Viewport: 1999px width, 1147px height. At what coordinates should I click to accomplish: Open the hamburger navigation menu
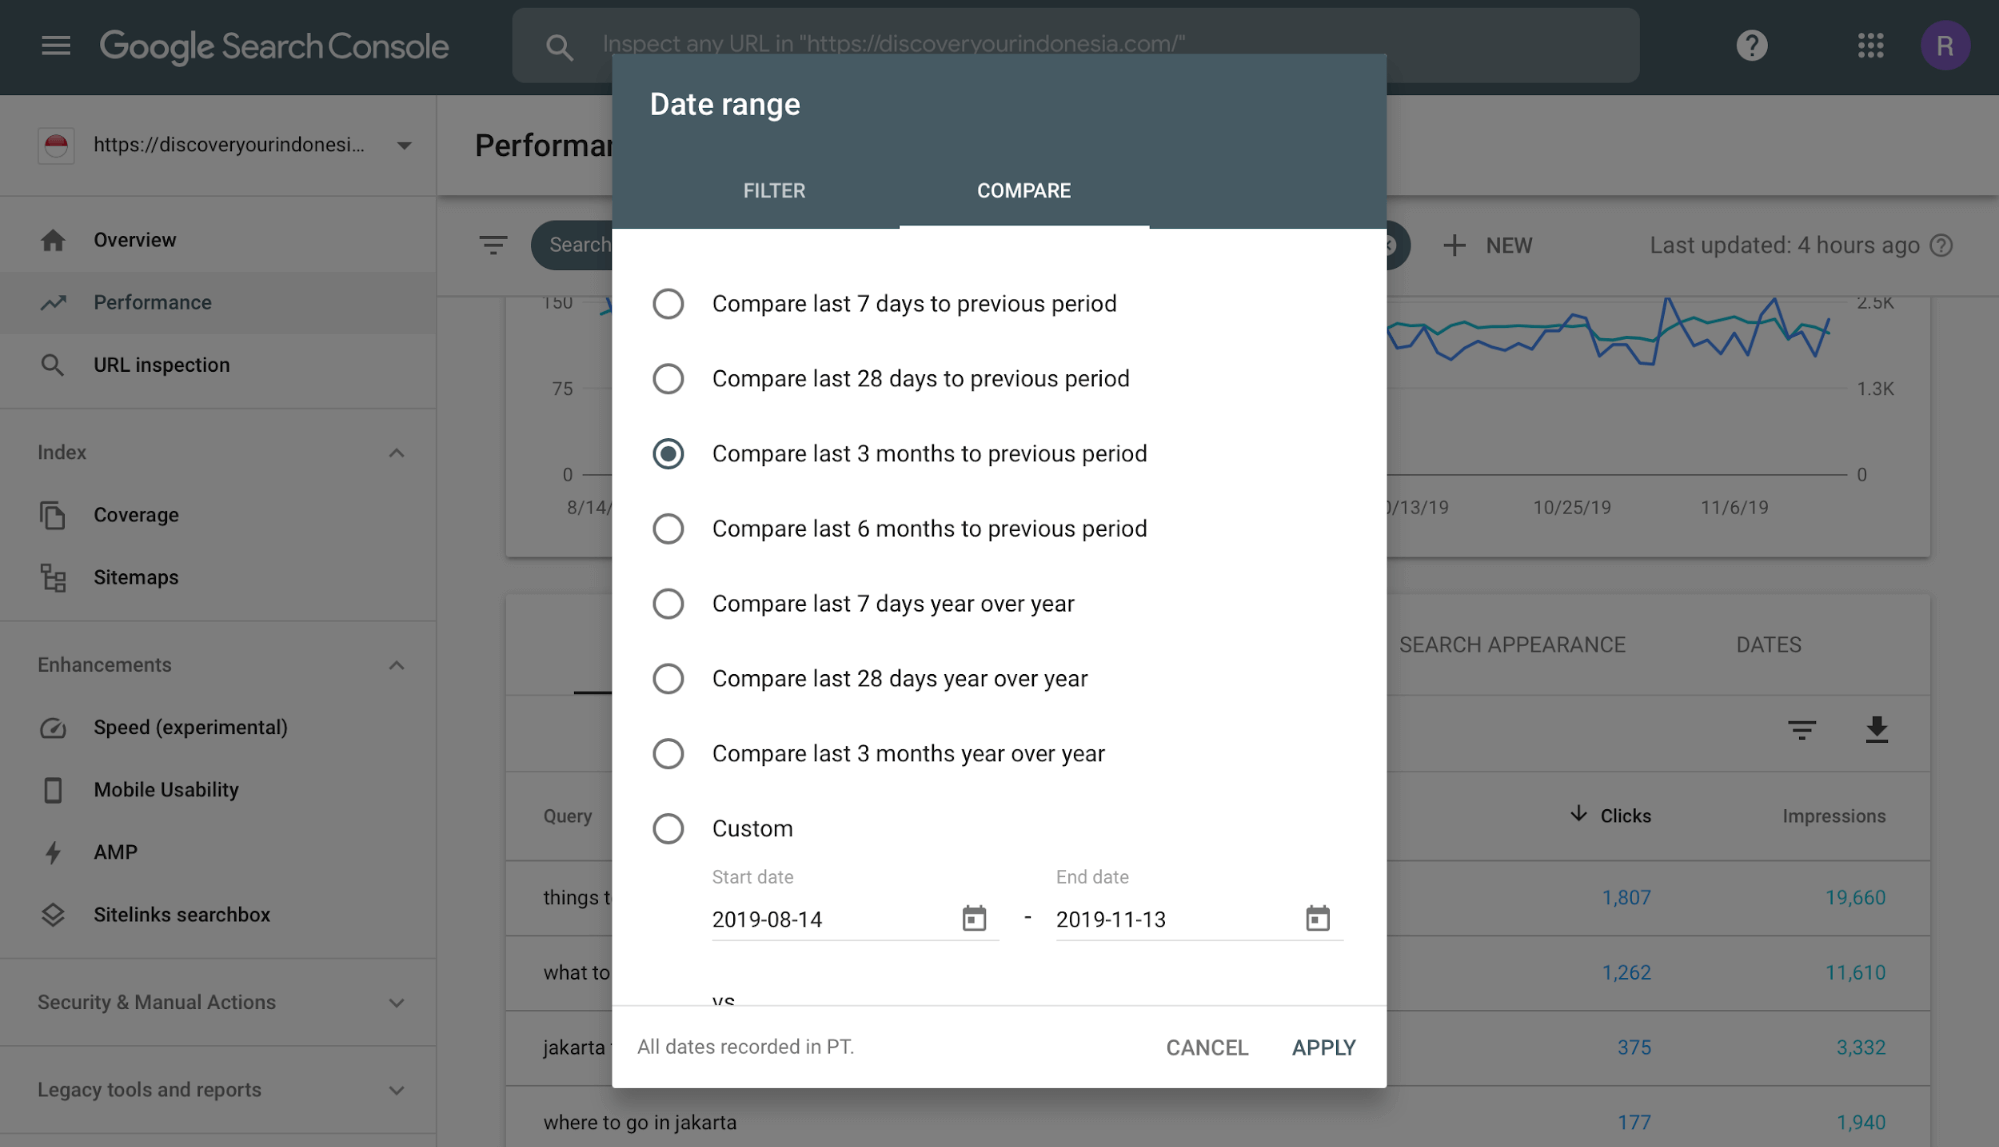[56, 46]
